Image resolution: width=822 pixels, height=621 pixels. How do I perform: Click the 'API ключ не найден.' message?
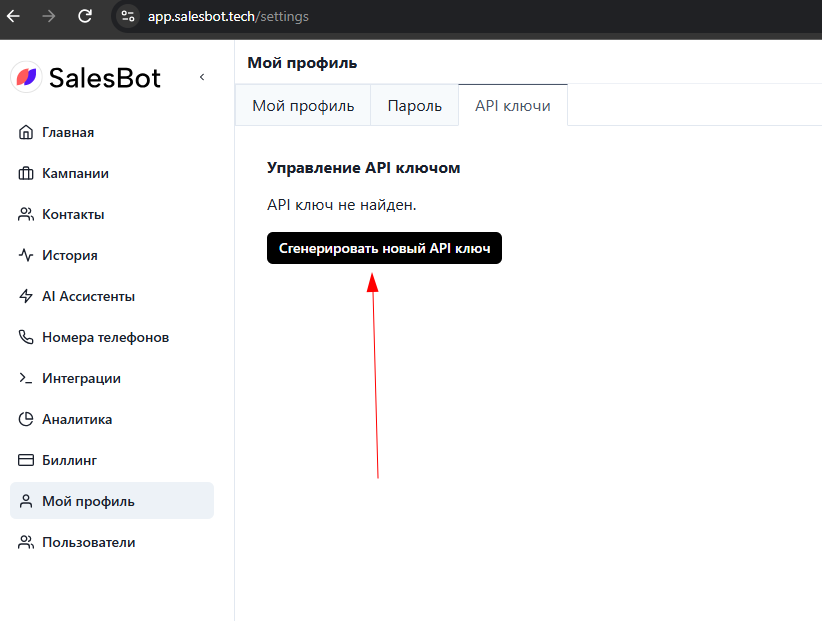341,205
